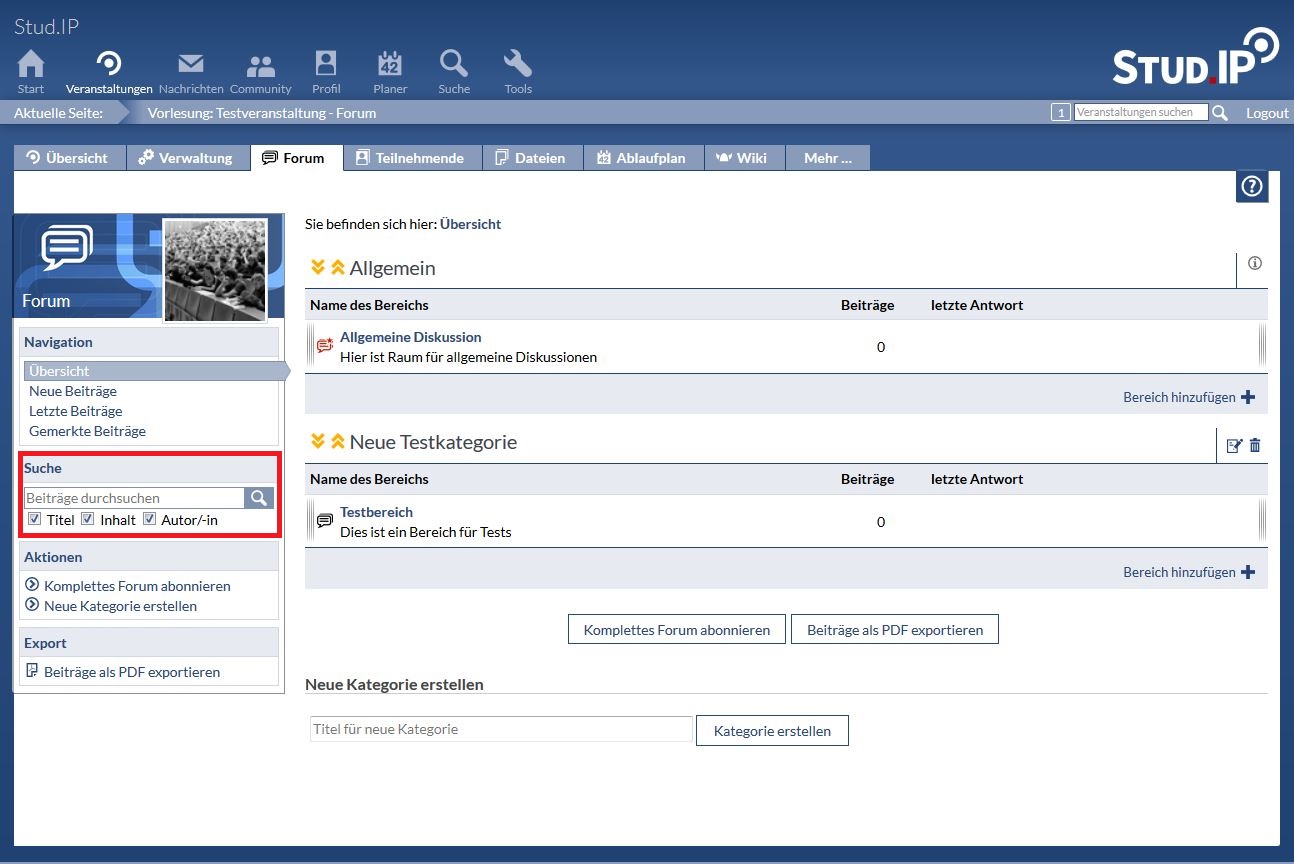Click the forum search magnifier button
This screenshot has height=864, width=1294.
click(259, 498)
